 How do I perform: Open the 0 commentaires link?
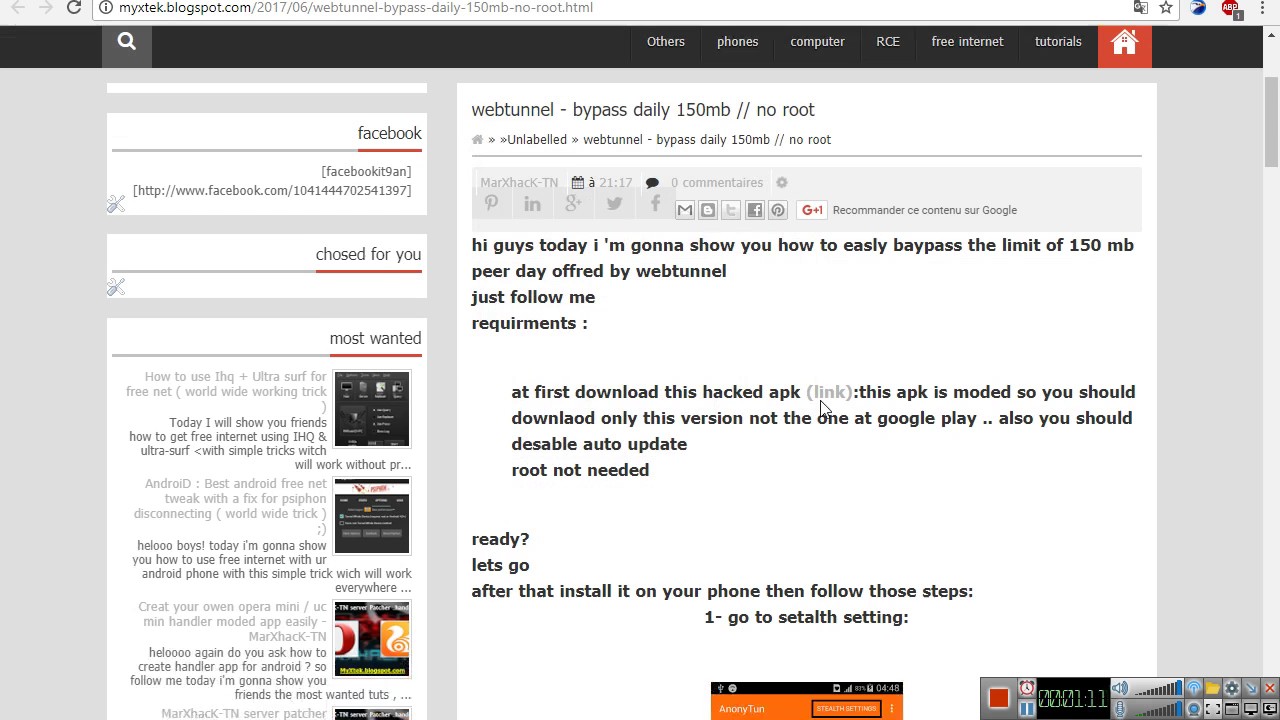click(717, 183)
